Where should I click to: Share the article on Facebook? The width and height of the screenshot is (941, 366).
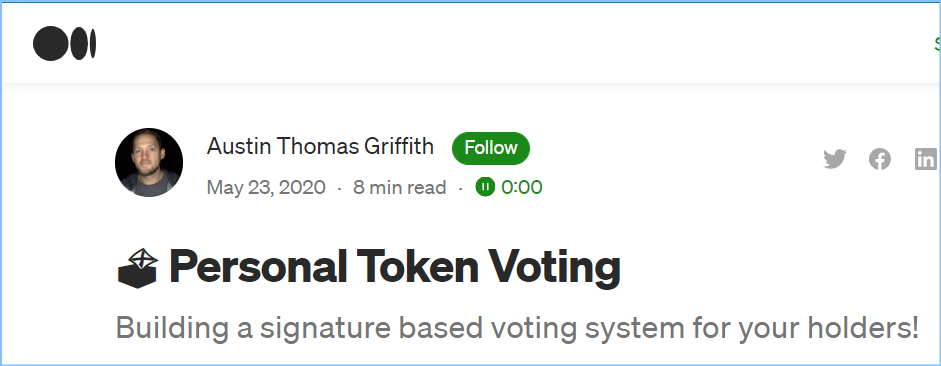coord(880,160)
